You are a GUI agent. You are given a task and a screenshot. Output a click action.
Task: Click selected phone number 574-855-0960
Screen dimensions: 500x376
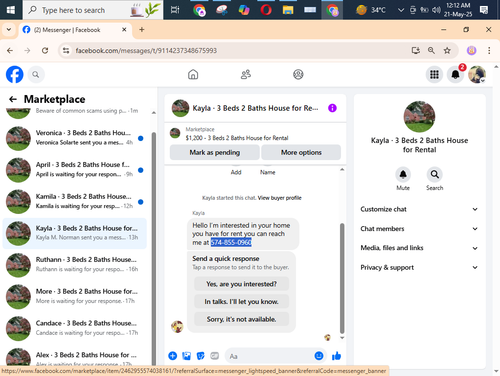tap(231, 242)
